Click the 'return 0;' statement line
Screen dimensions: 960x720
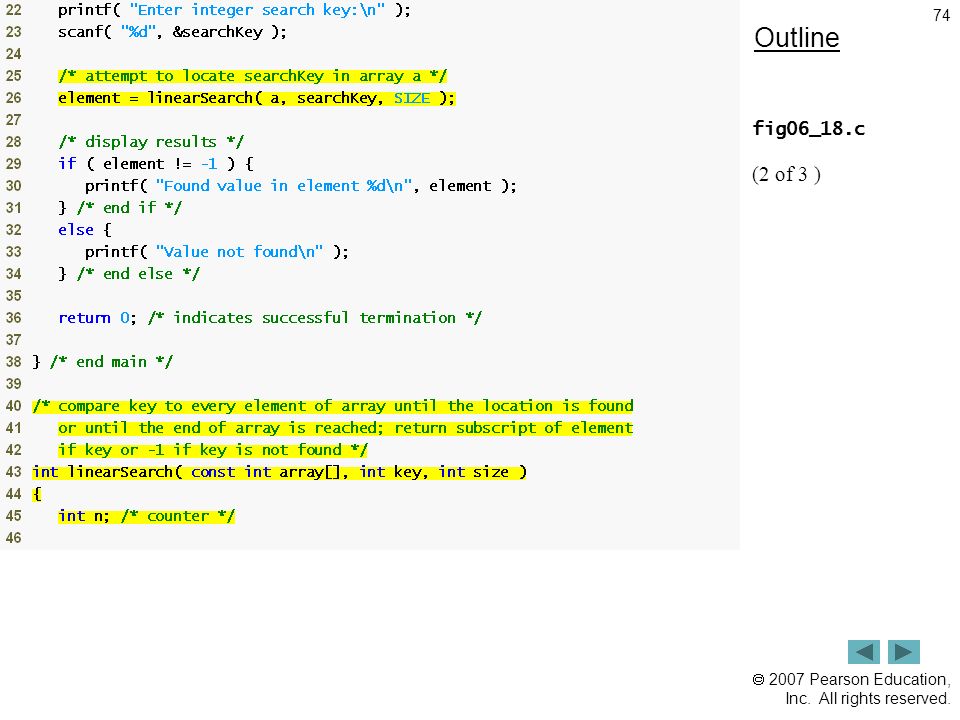[270, 318]
